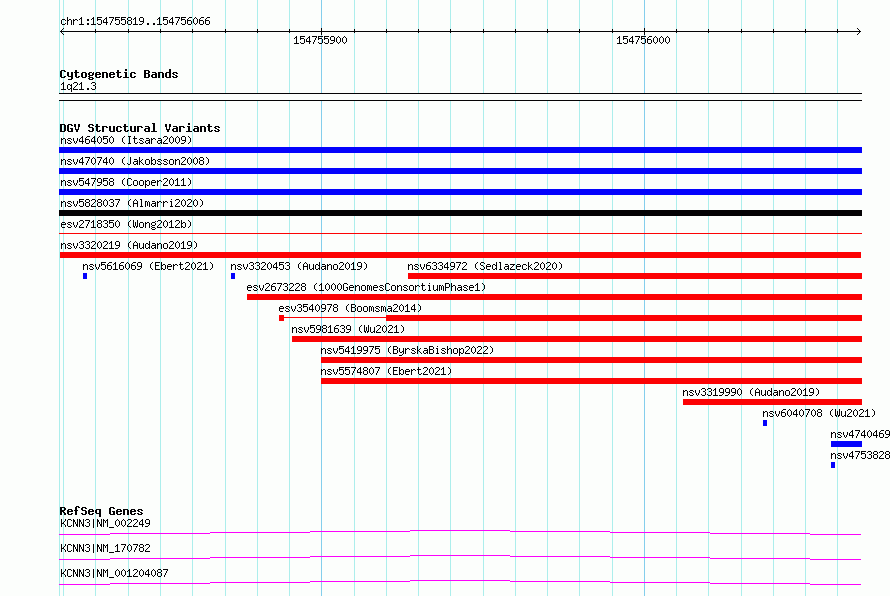This screenshot has height=596, width=890.
Task: Click the red bar under nsv5981639 (Wu2021)
Action: (577, 339)
